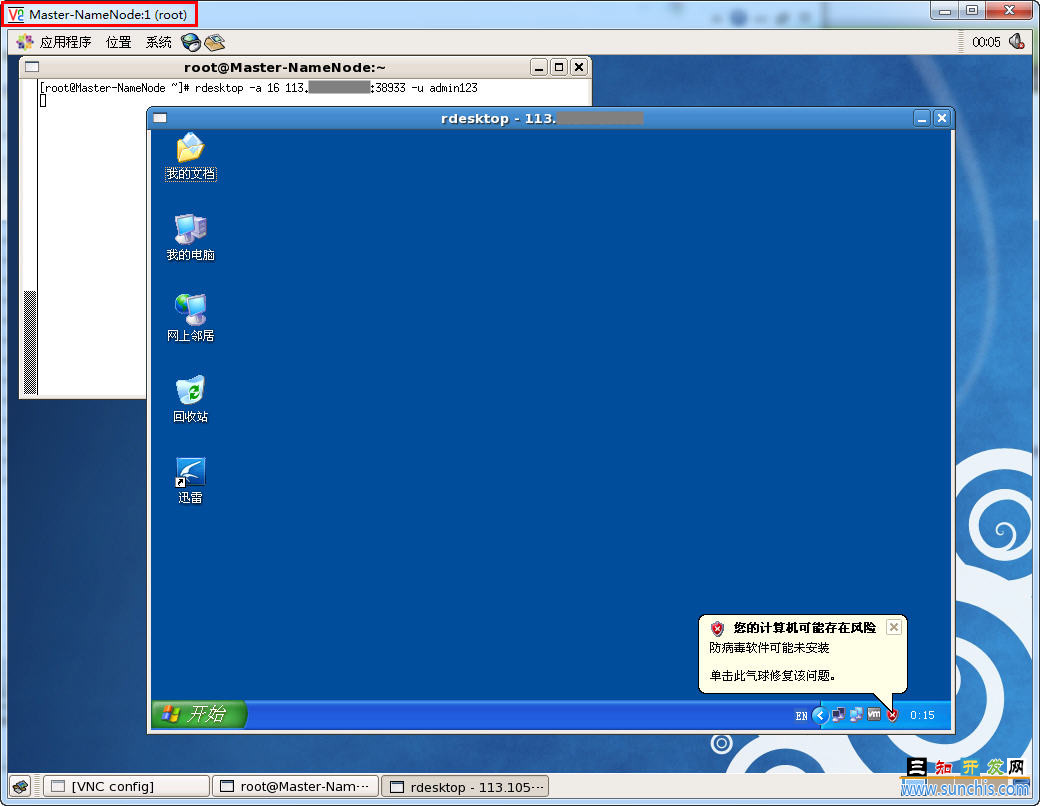
Task: Open the 开始 Start button
Action: [198, 714]
